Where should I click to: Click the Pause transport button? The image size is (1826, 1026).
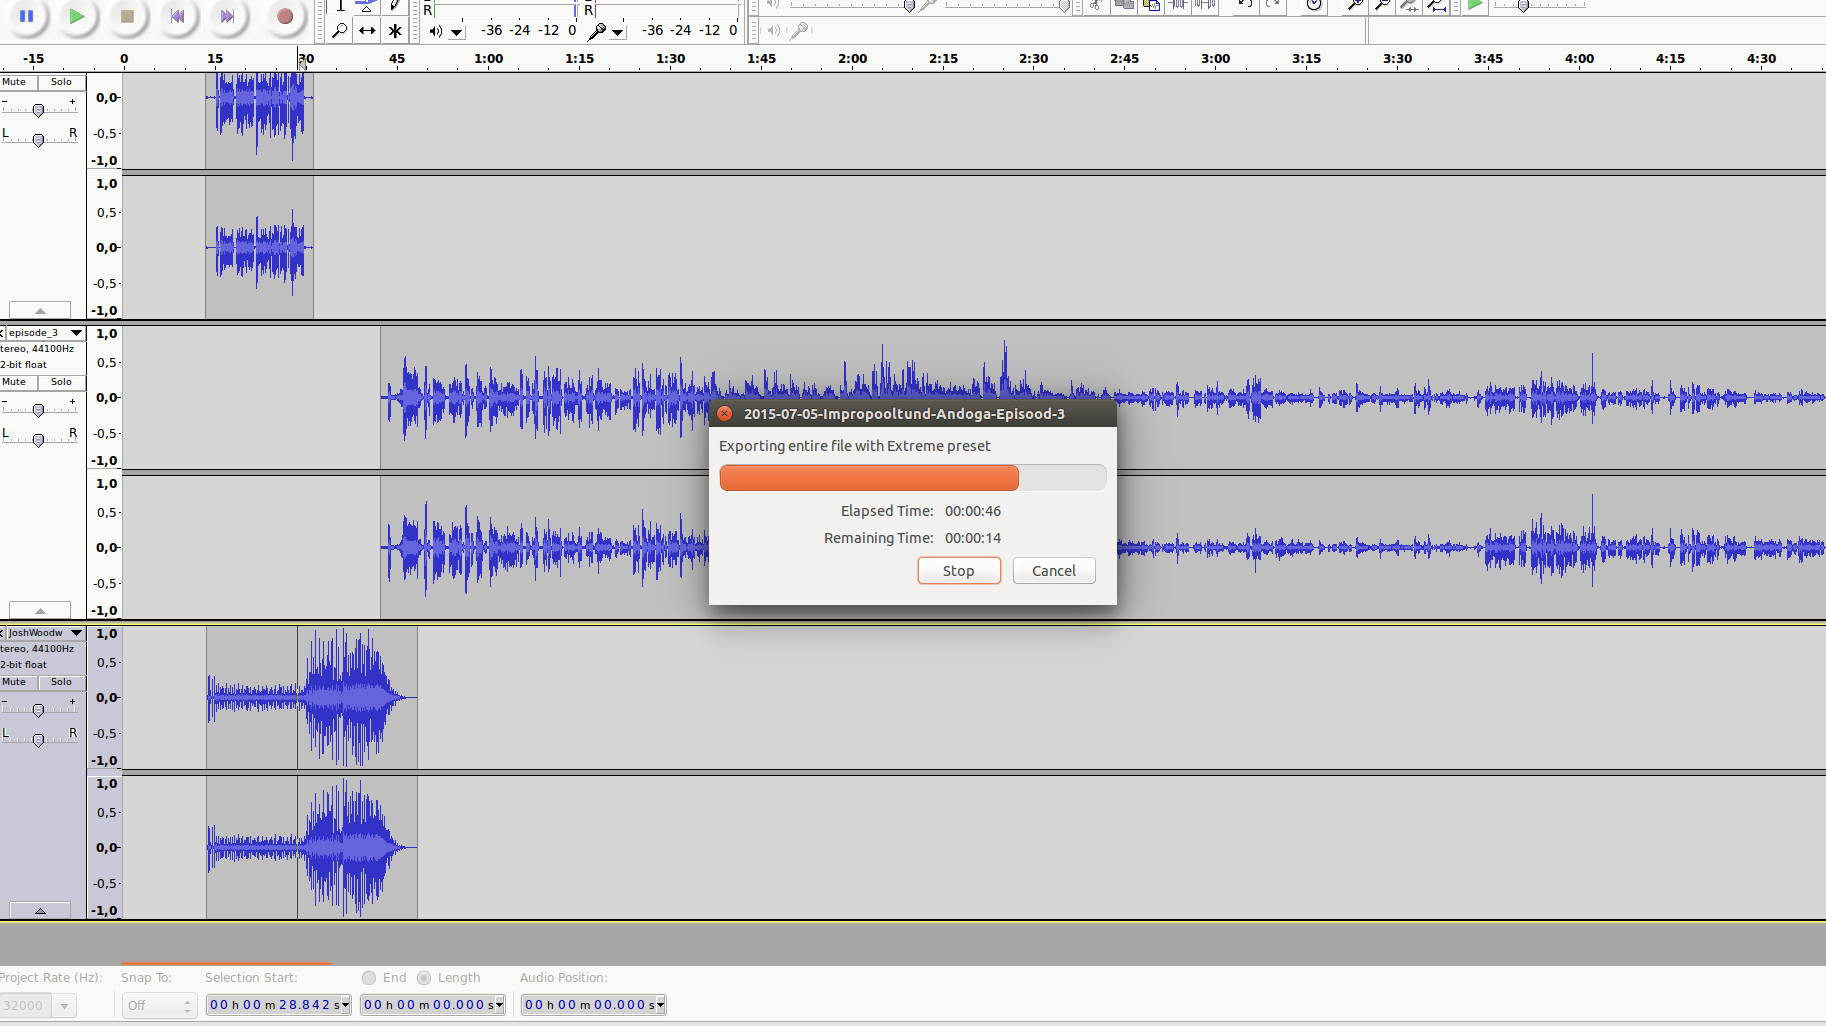click(x=26, y=15)
